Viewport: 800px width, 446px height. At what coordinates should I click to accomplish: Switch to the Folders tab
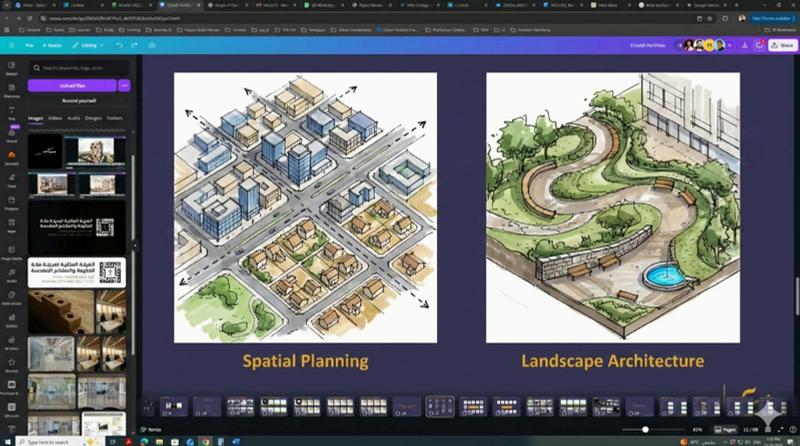pos(115,118)
